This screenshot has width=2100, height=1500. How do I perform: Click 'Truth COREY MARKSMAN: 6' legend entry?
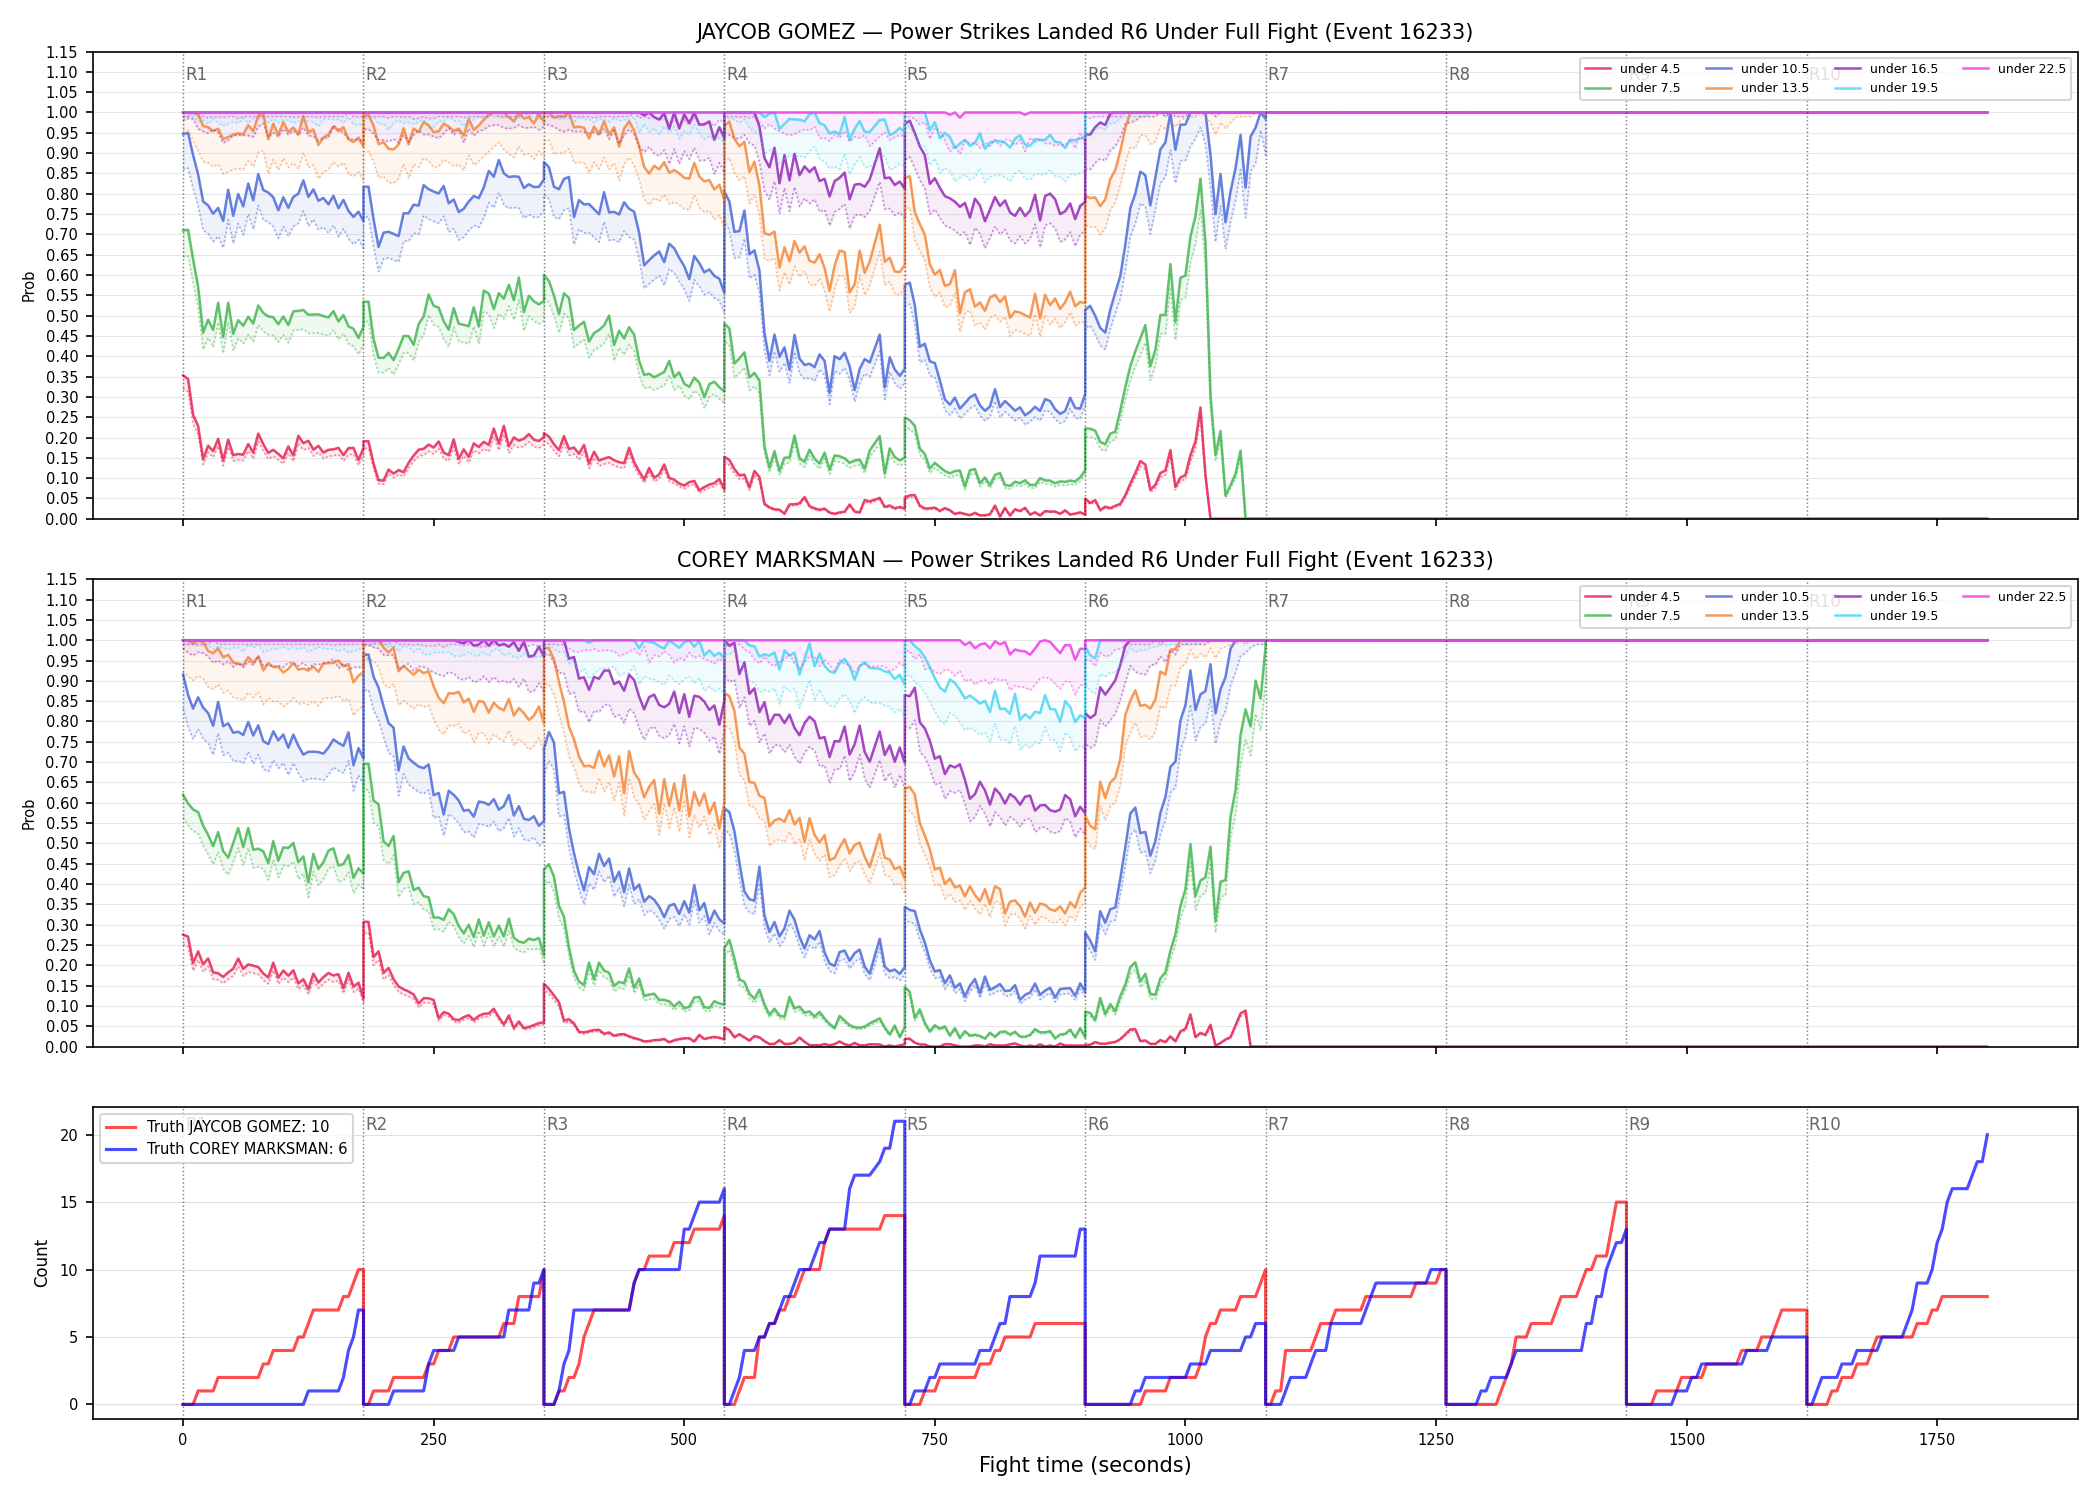226,1149
